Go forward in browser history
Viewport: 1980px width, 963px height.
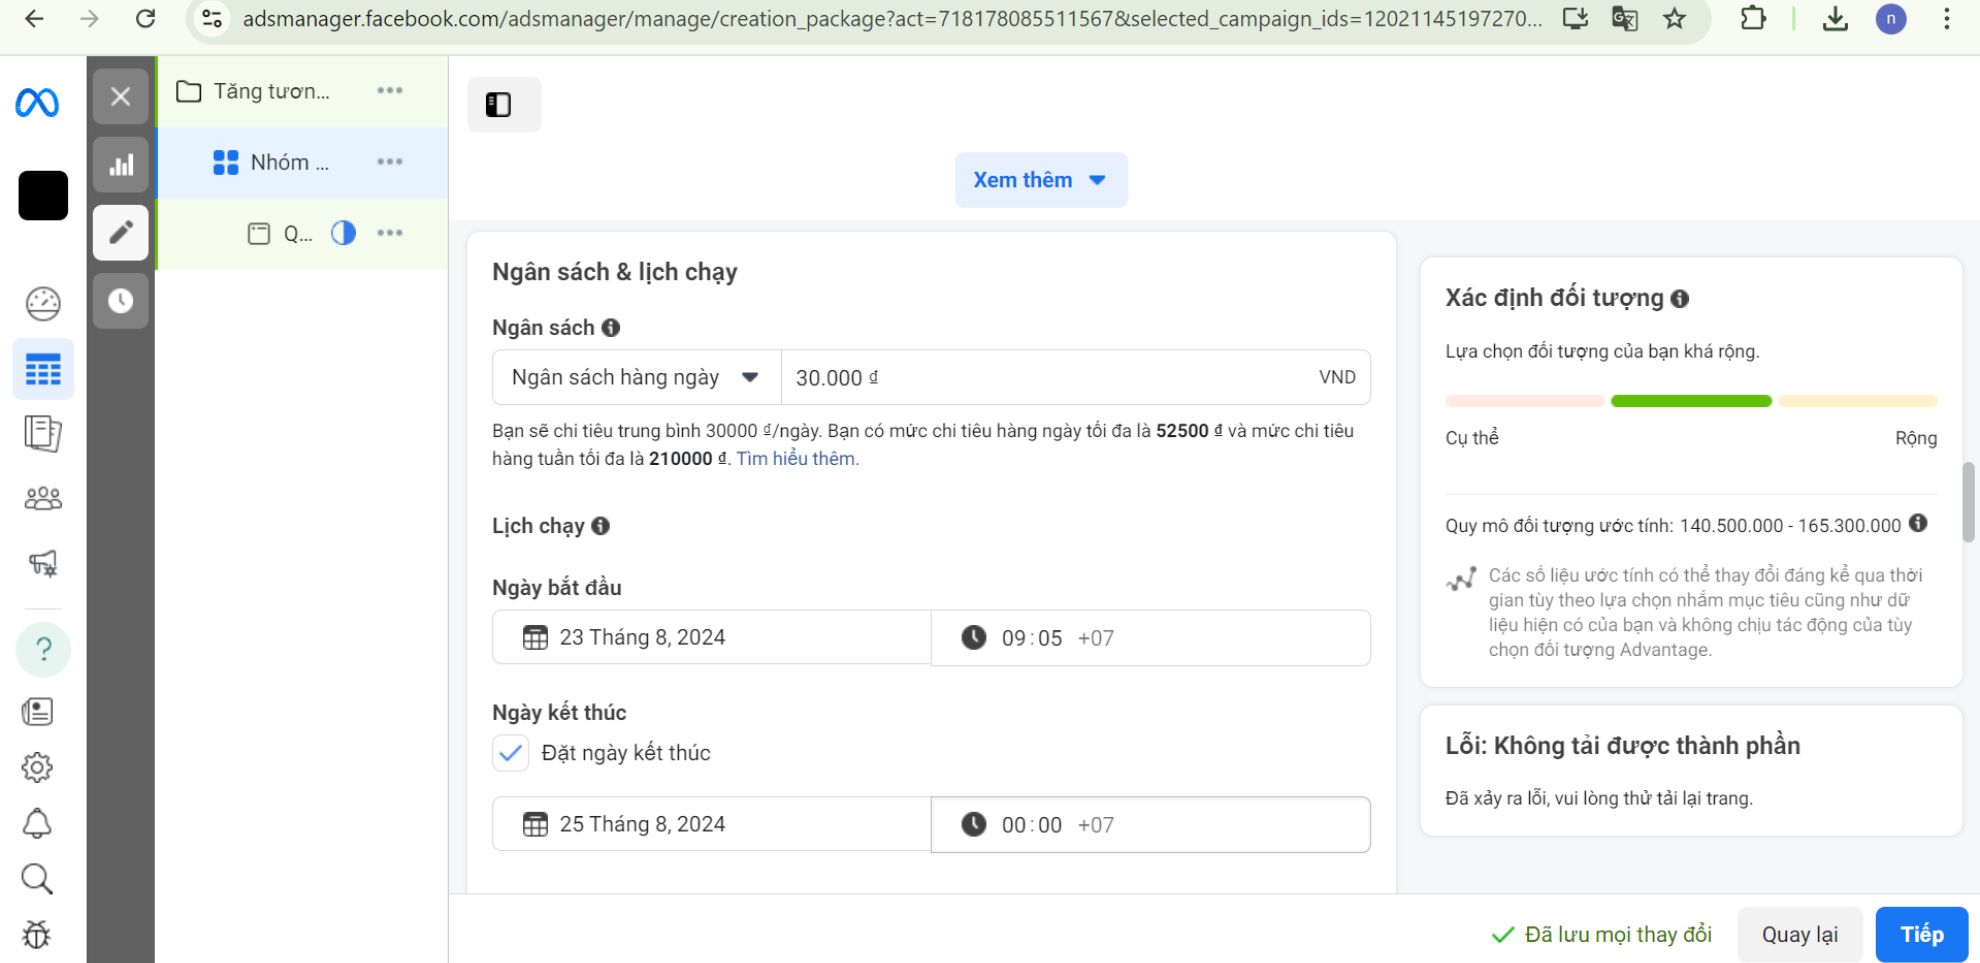point(90,19)
